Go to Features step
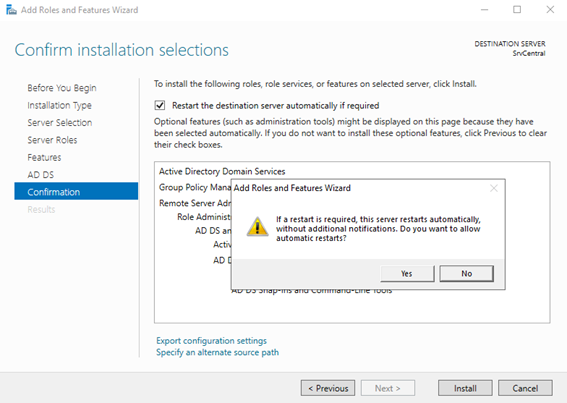The height and width of the screenshot is (403, 567). (44, 157)
